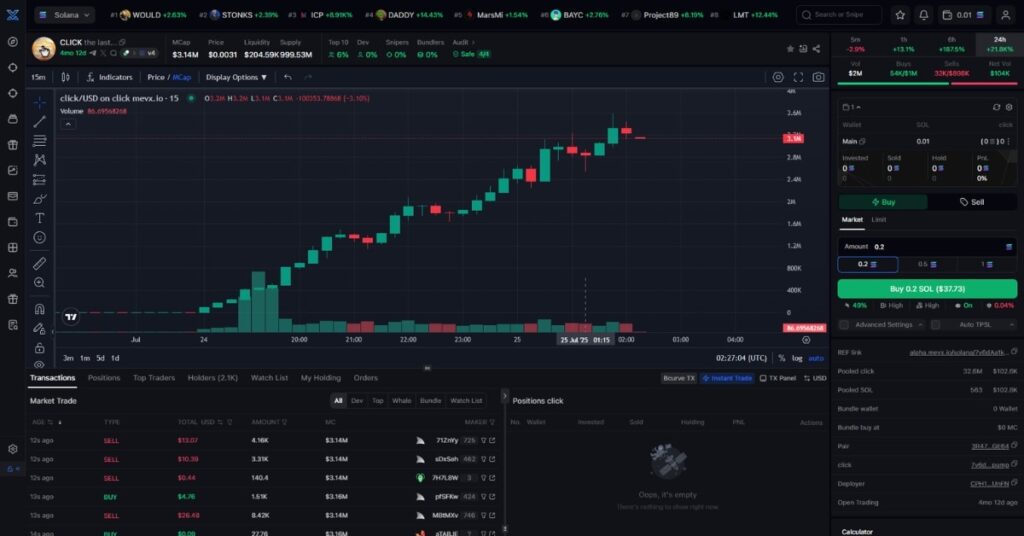Image resolution: width=1024 pixels, height=536 pixels.
Task: Open sidebar settings gear at bottom left
Action: pos(12,449)
